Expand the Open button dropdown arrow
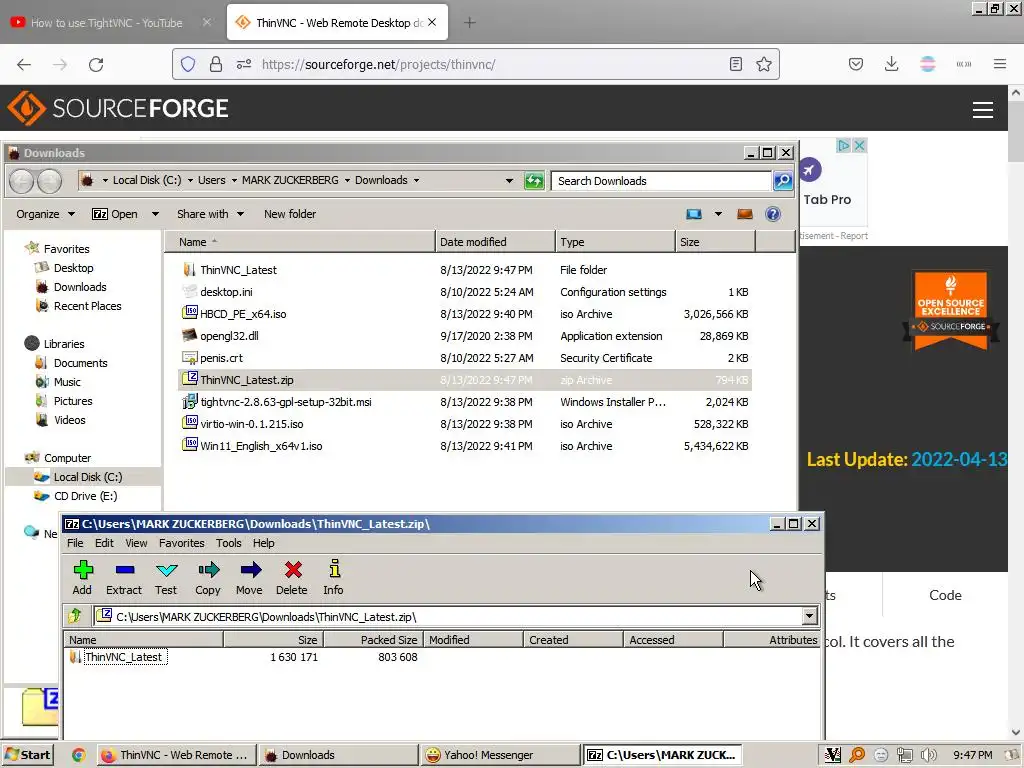The image size is (1024, 768). [x=155, y=214]
